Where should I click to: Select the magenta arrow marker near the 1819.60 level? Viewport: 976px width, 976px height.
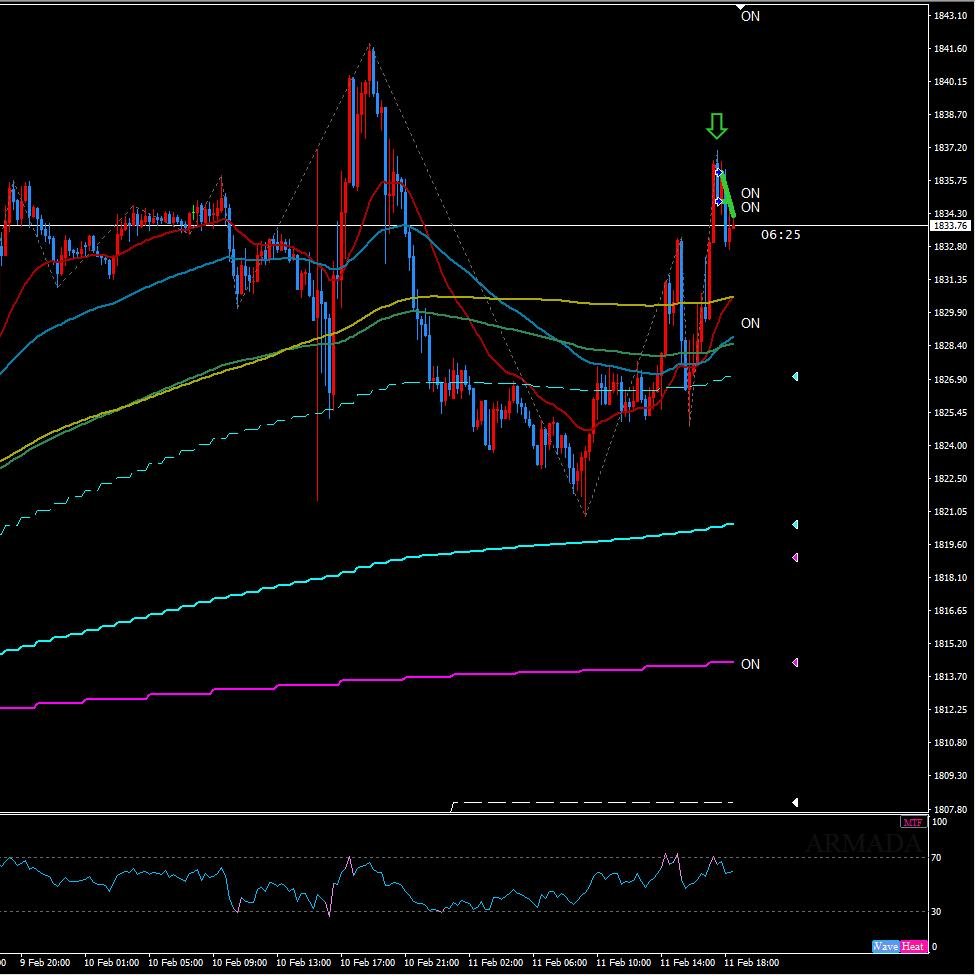coord(795,558)
